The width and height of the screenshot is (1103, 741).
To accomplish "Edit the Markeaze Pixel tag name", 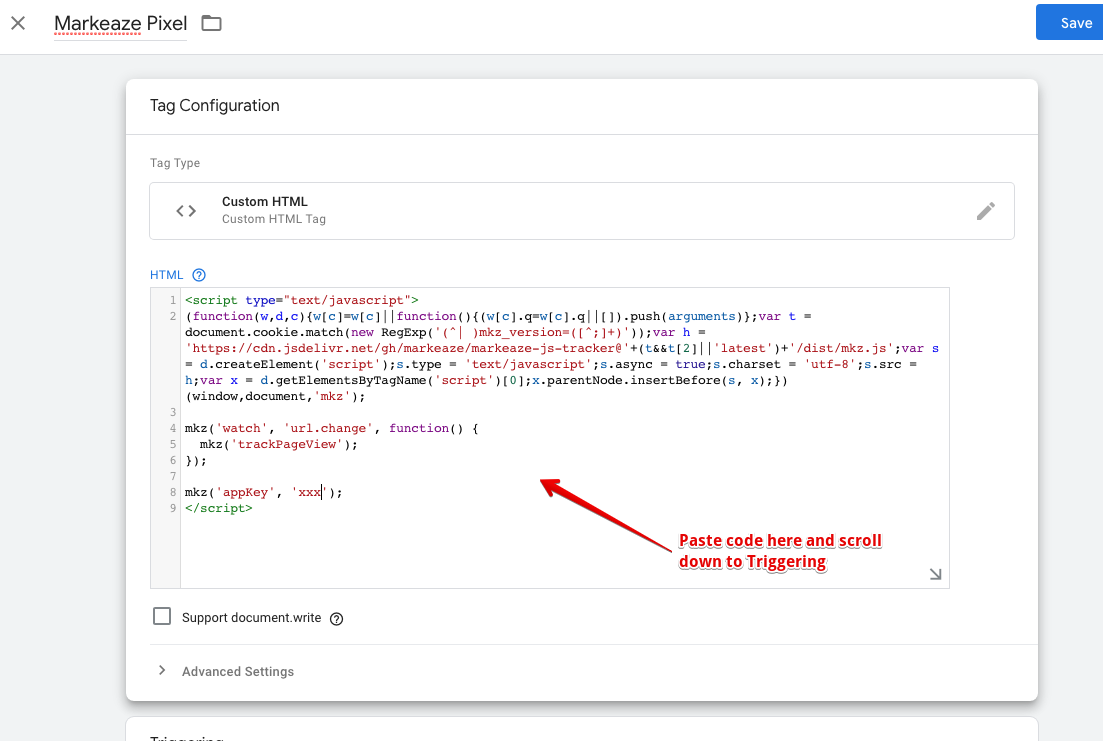I will coord(120,23).
